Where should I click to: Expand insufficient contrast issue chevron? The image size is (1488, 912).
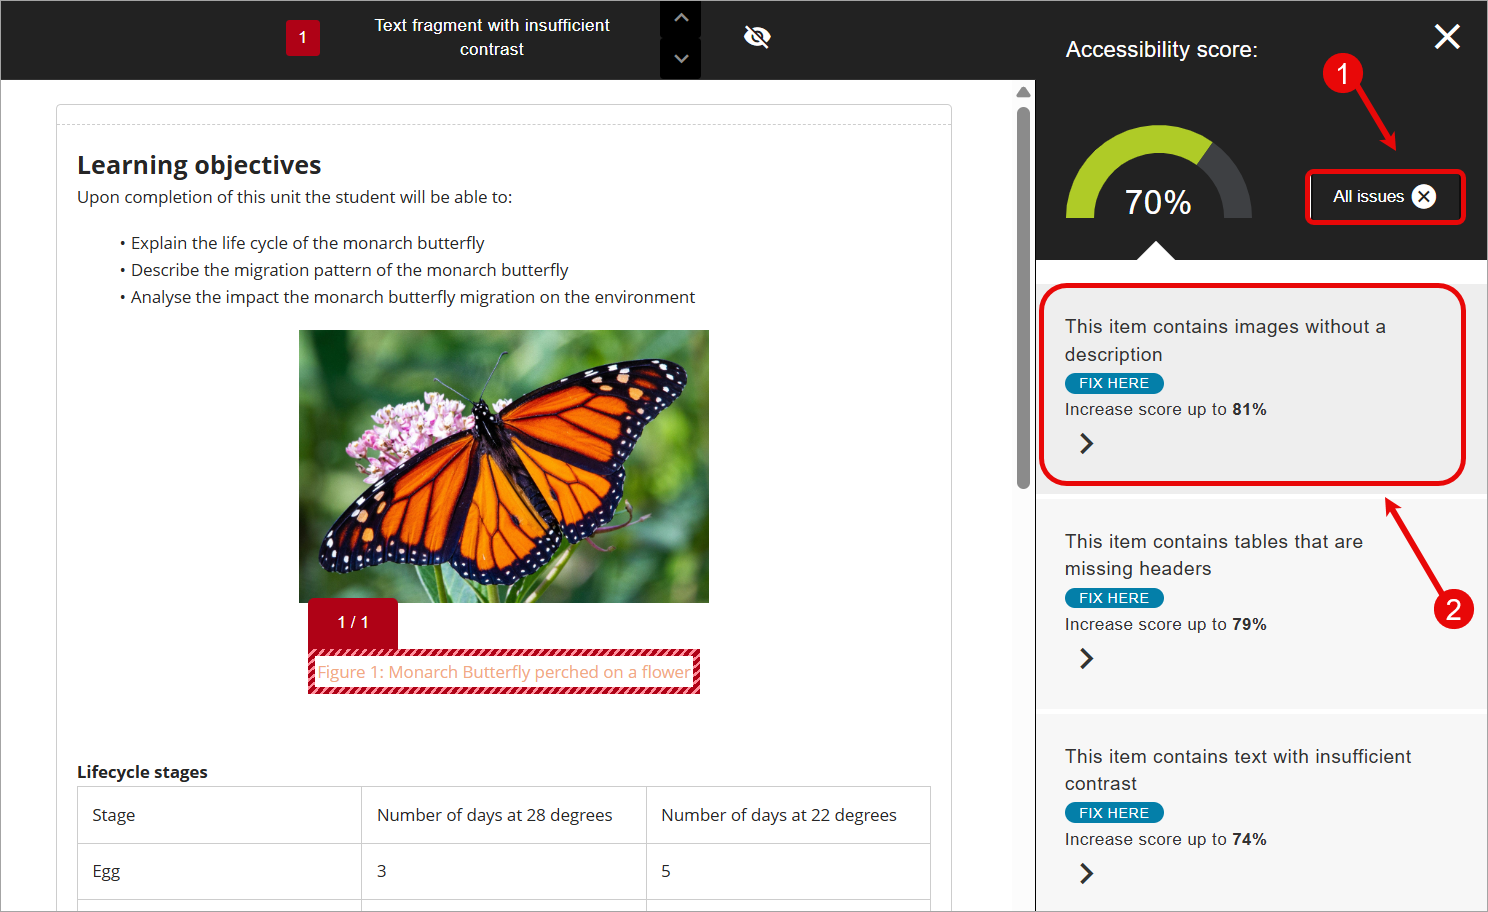[1087, 873]
